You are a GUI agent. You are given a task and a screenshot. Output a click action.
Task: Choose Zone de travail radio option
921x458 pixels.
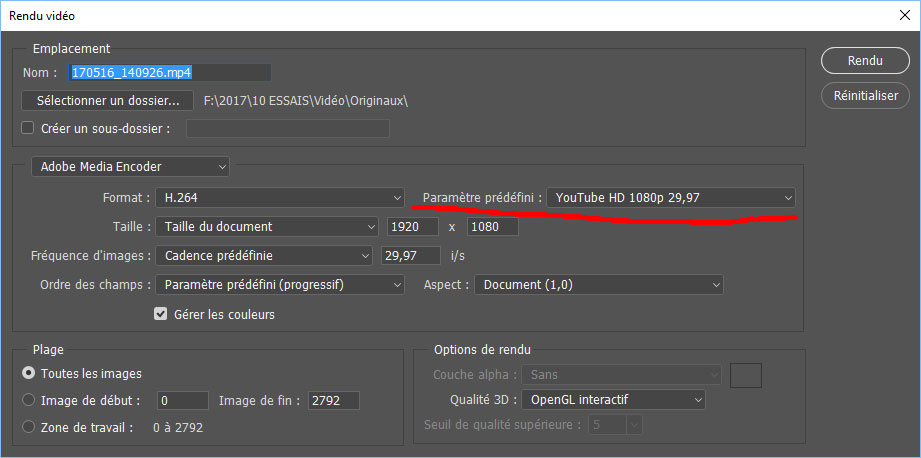pyautogui.click(x=28, y=428)
